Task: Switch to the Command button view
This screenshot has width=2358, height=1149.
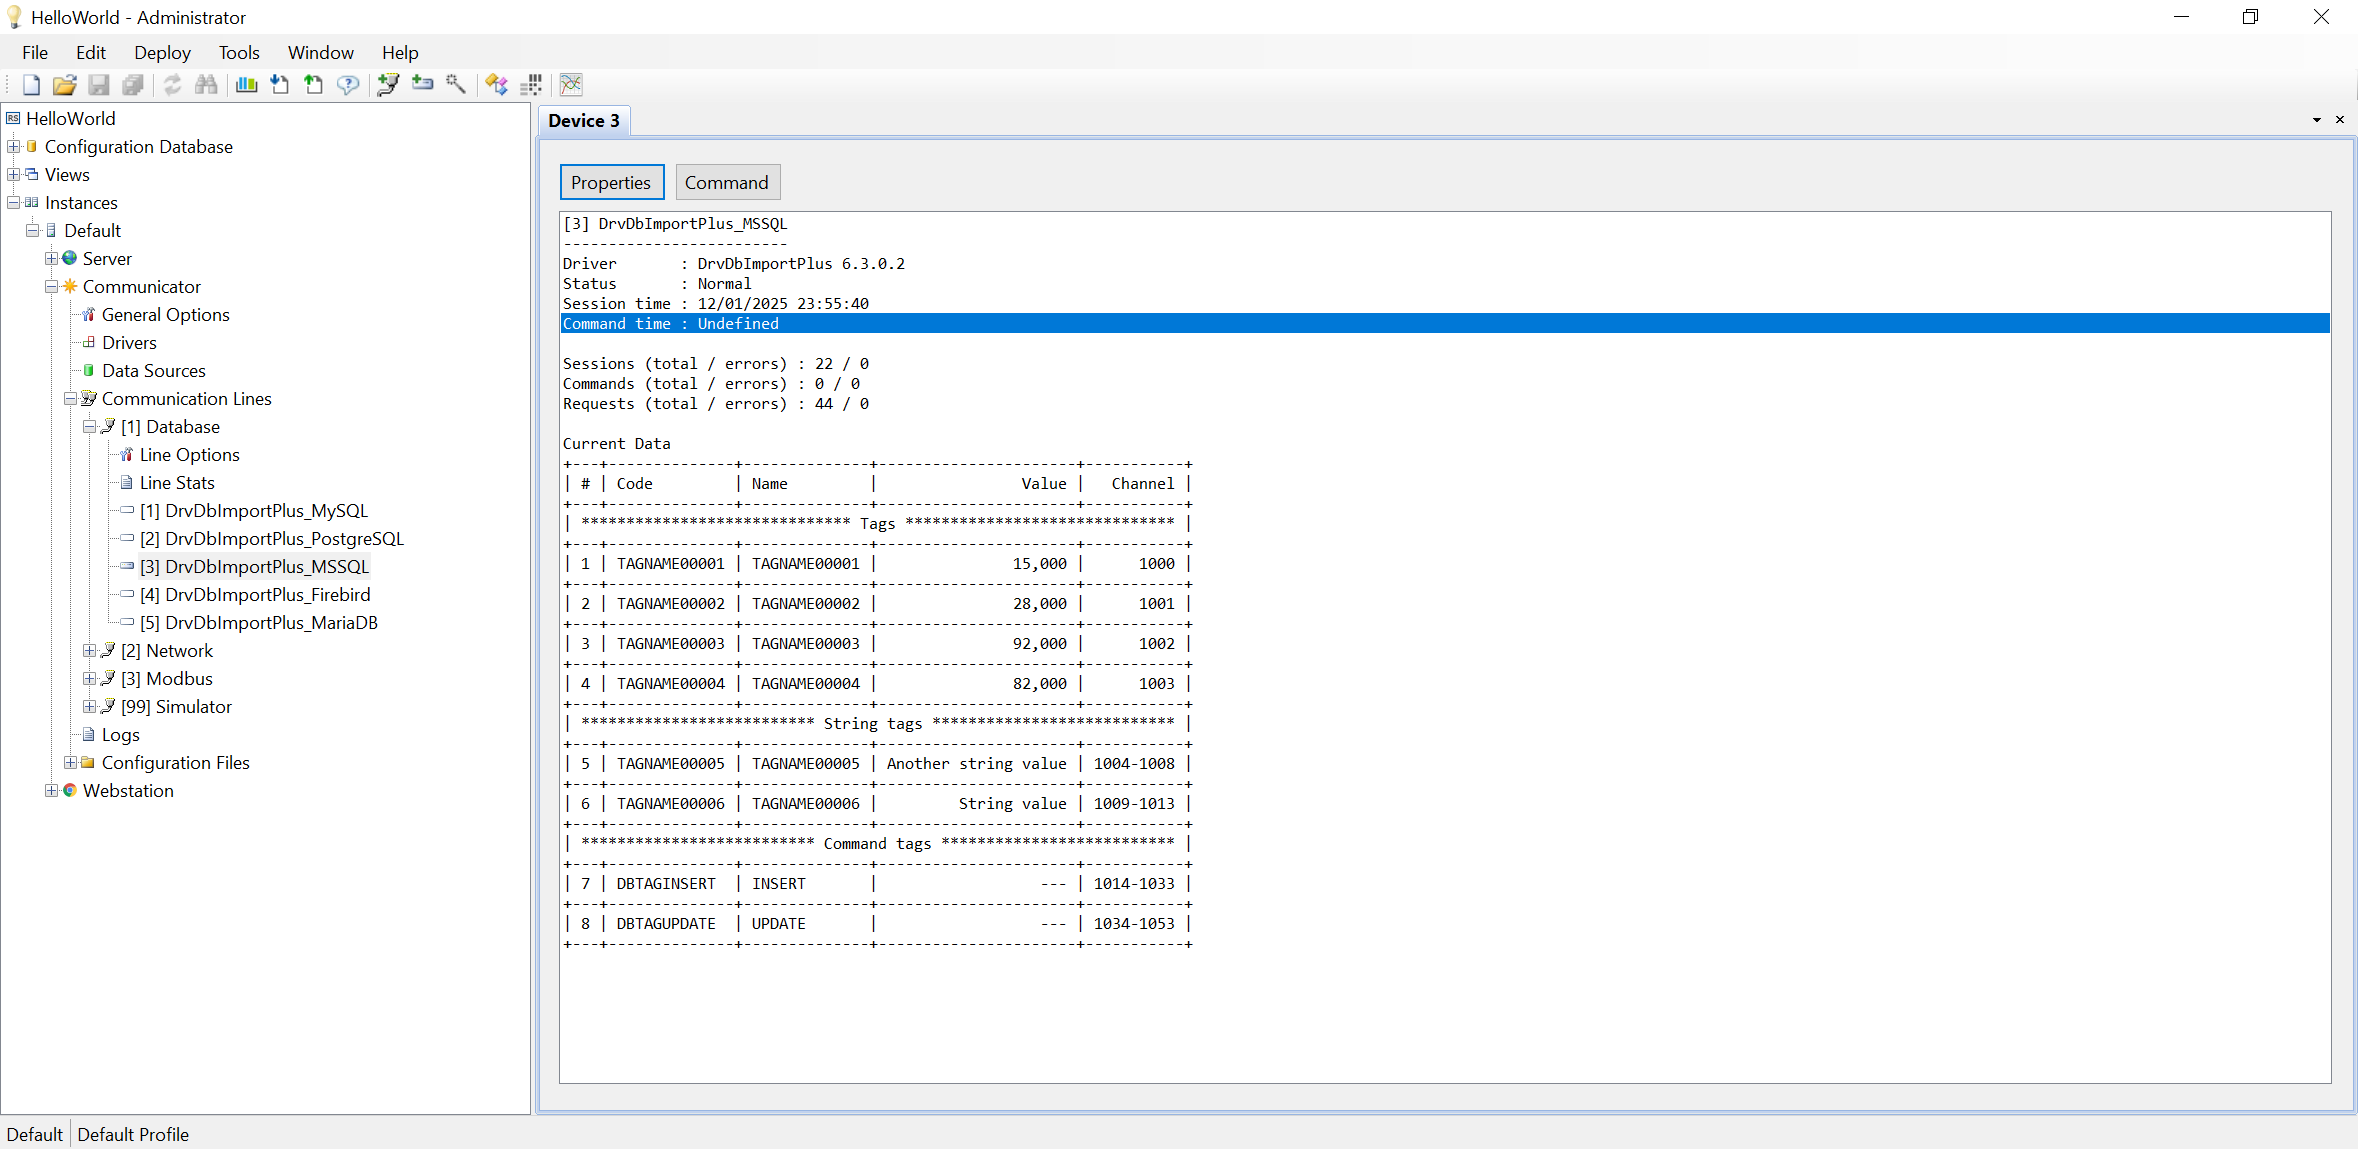Action: (727, 183)
